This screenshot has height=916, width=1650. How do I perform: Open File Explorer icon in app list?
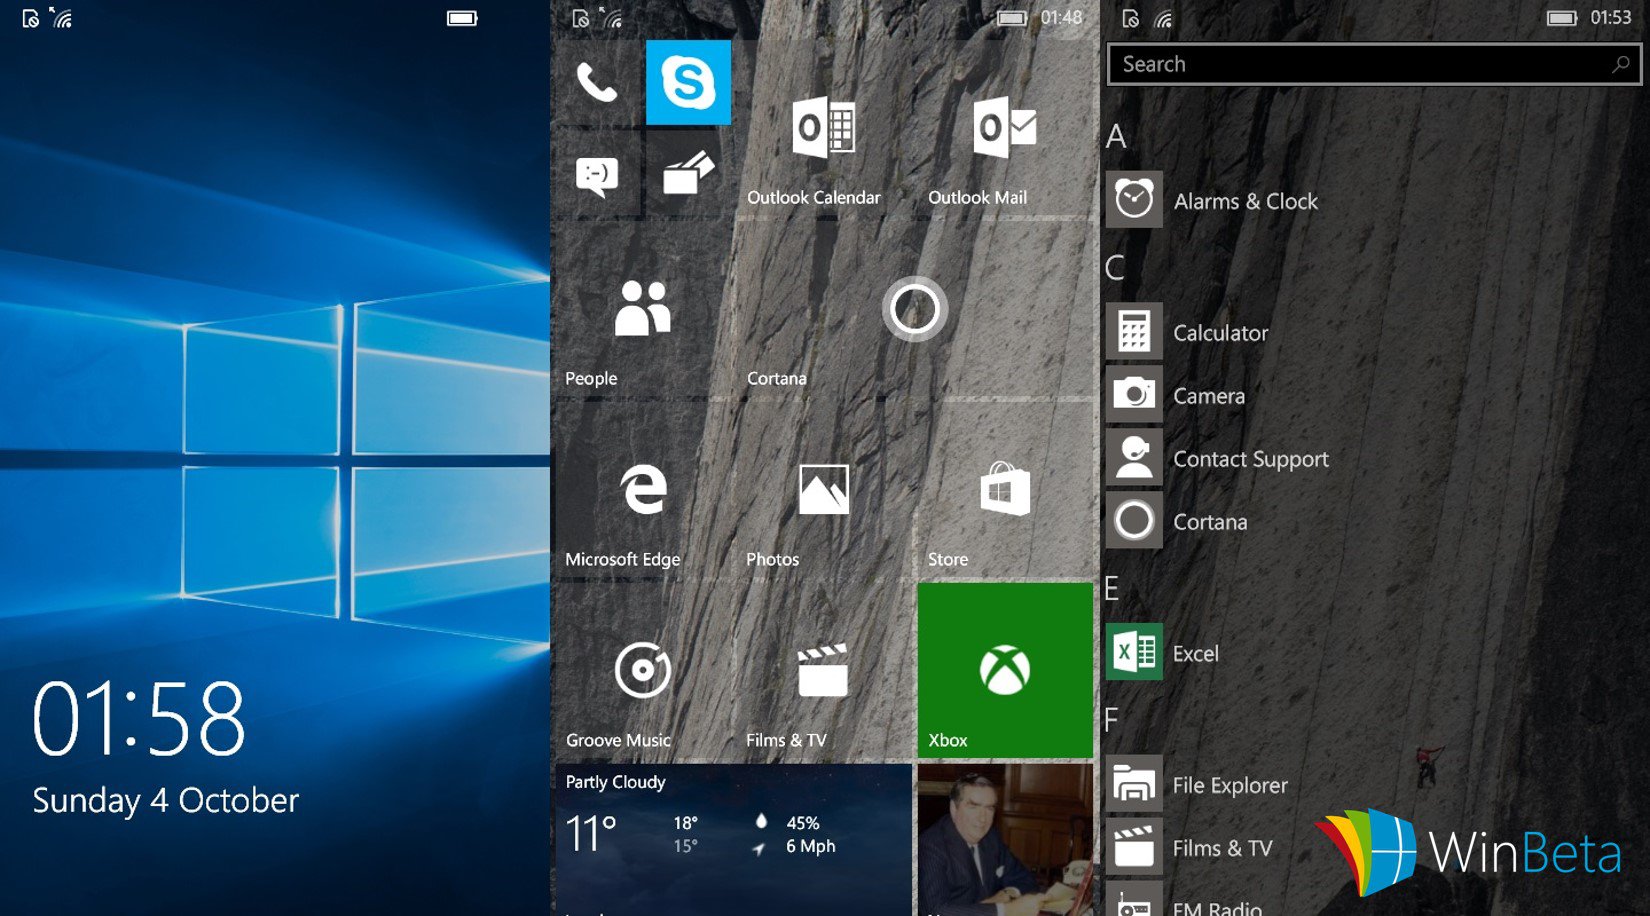pos(1134,784)
